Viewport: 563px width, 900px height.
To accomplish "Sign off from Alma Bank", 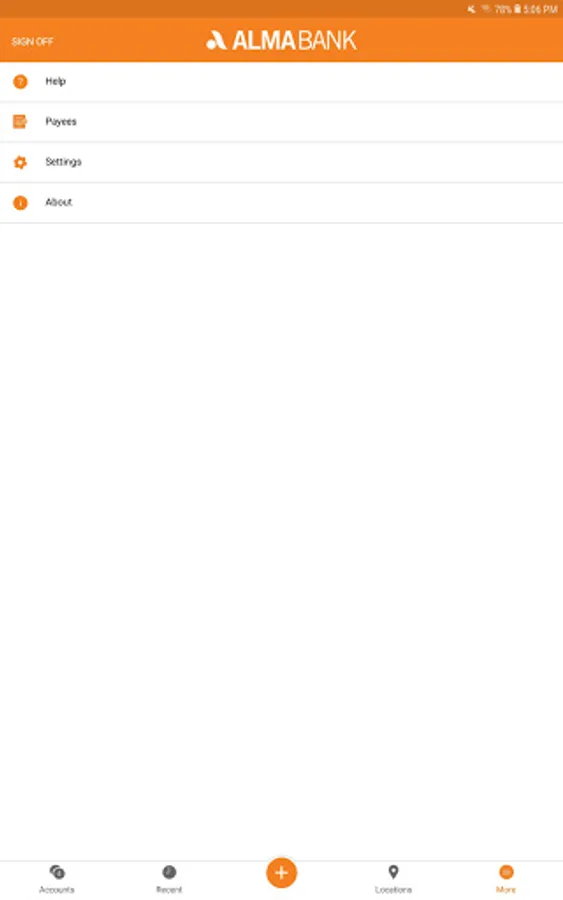I will click(32, 41).
